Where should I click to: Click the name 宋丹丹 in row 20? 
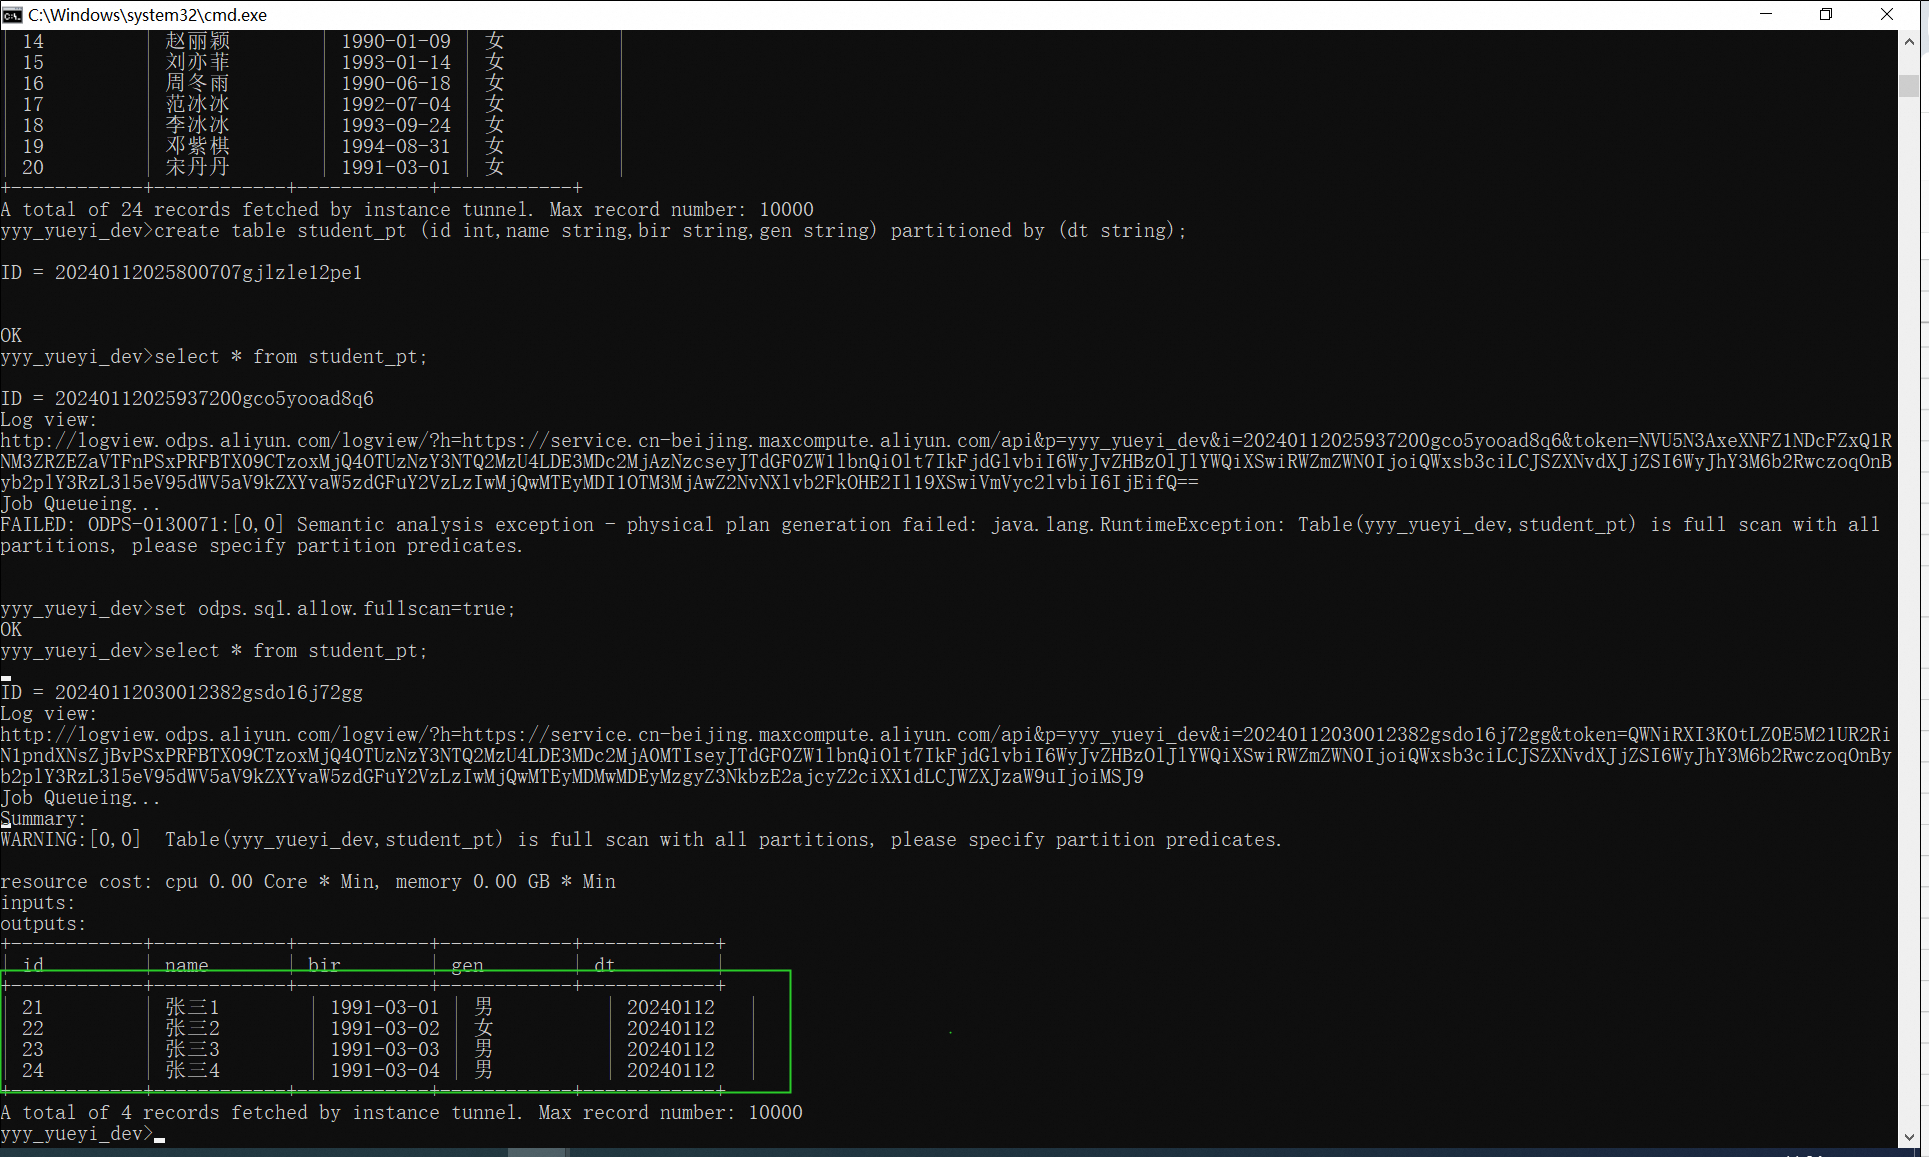[198, 167]
